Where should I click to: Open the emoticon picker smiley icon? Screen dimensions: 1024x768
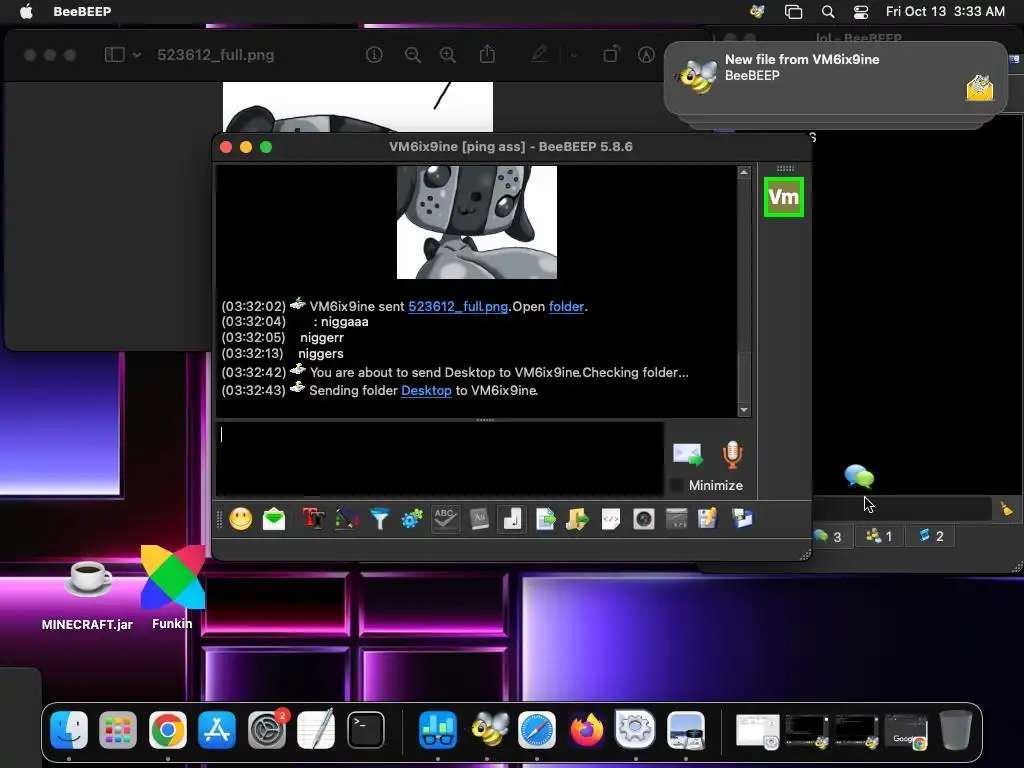pyautogui.click(x=240, y=519)
